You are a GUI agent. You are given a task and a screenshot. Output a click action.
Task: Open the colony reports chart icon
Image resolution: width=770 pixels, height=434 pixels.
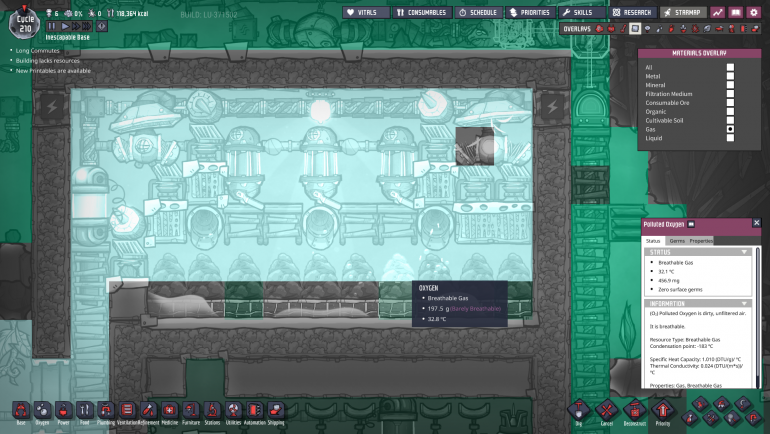tap(717, 12)
